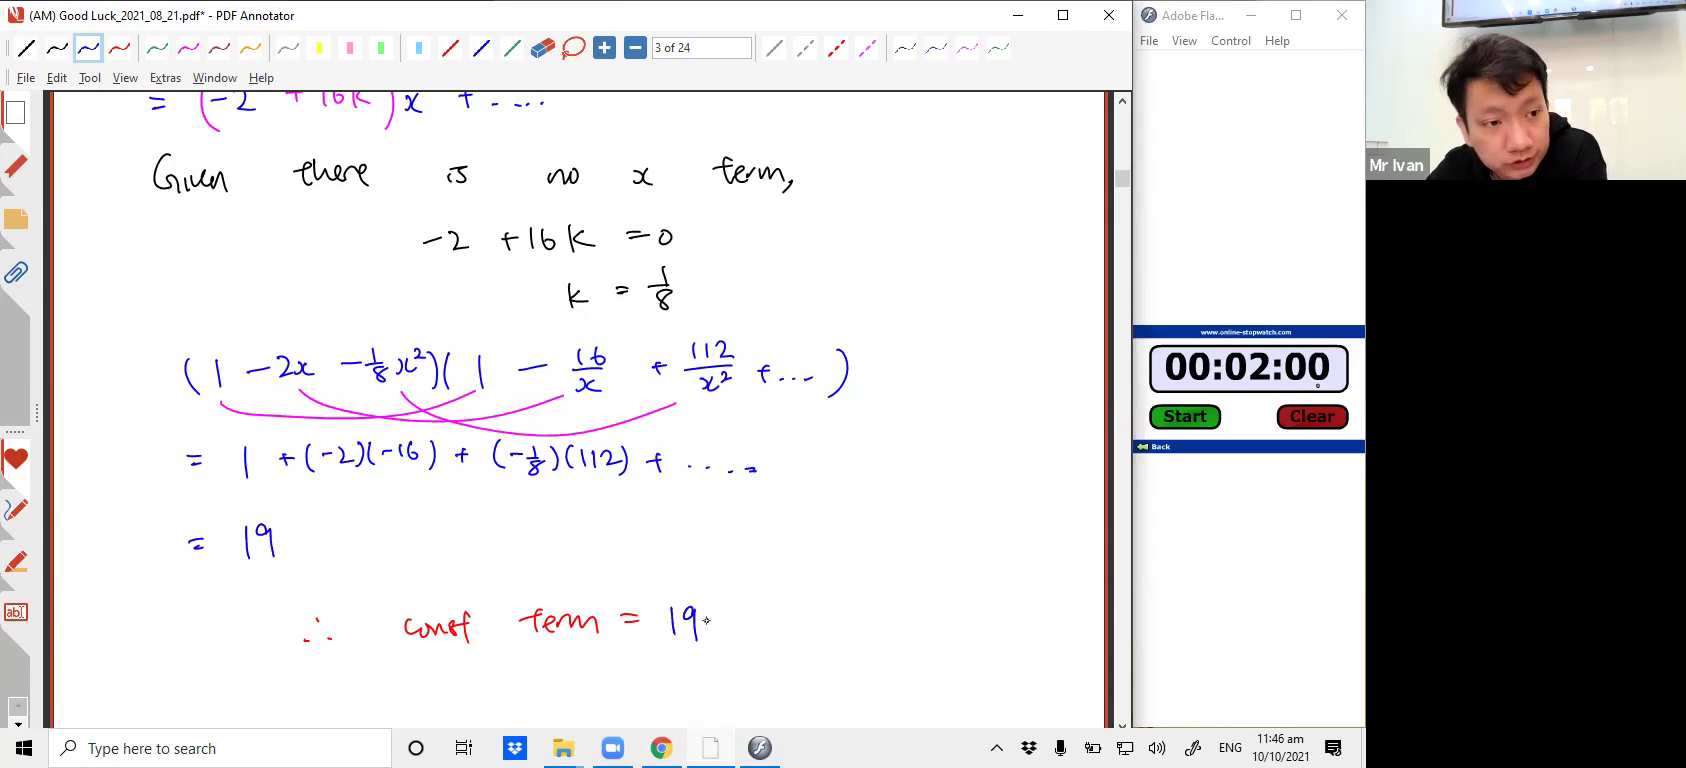Click the page number field '3 of 24'

(x=701, y=48)
